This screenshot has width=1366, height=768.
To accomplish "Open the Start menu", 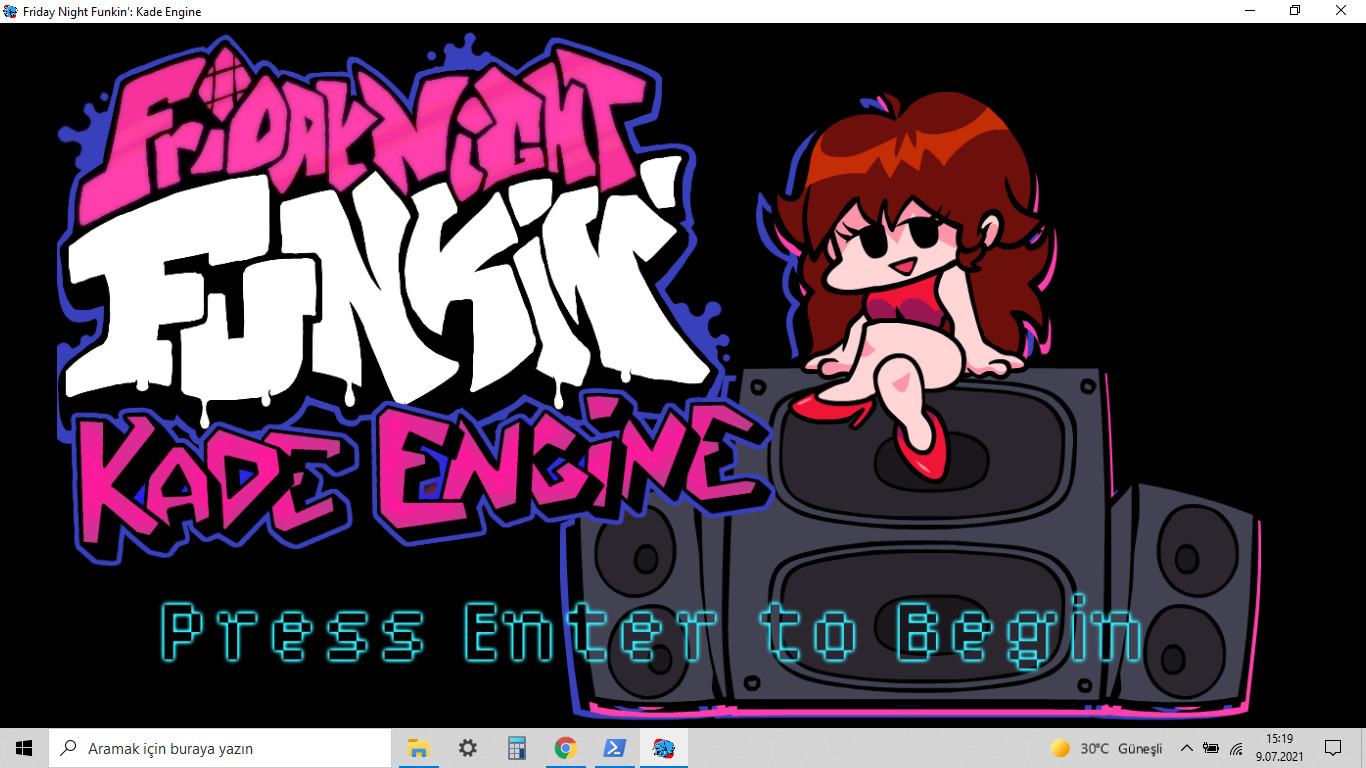I will 23,747.
